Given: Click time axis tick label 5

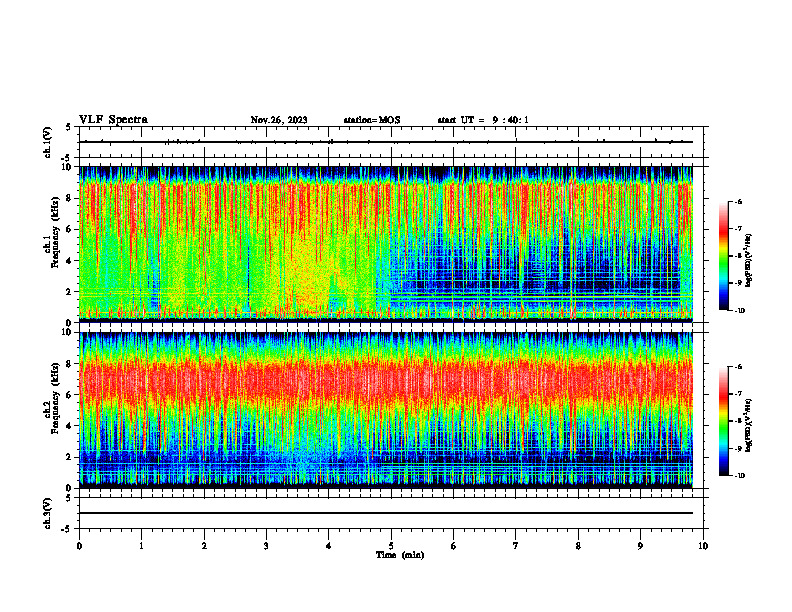Looking at the screenshot, I should pyautogui.click(x=391, y=546).
